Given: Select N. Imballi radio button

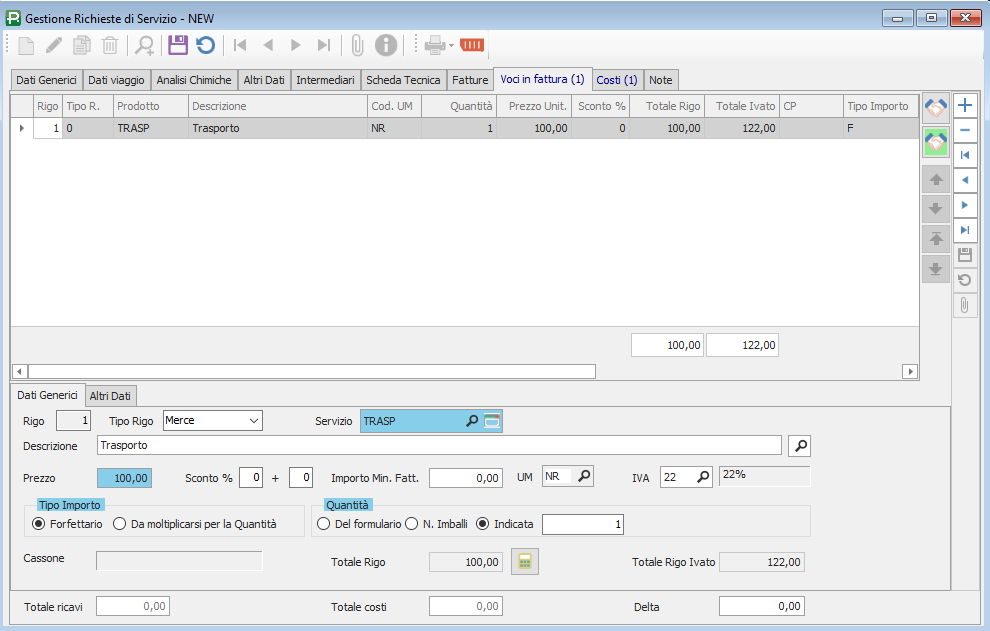Looking at the screenshot, I should pyautogui.click(x=411, y=523).
